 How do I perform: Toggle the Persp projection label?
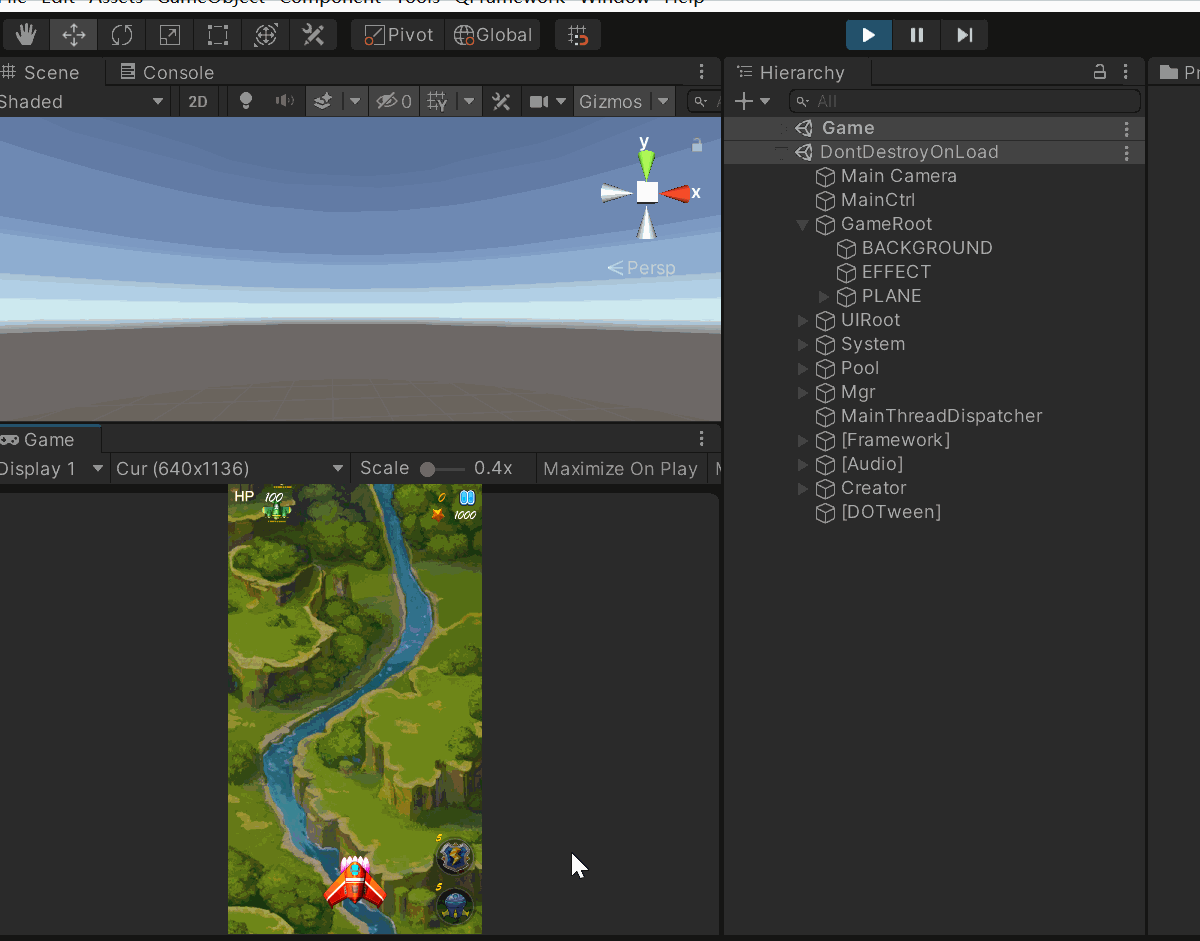click(641, 268)
